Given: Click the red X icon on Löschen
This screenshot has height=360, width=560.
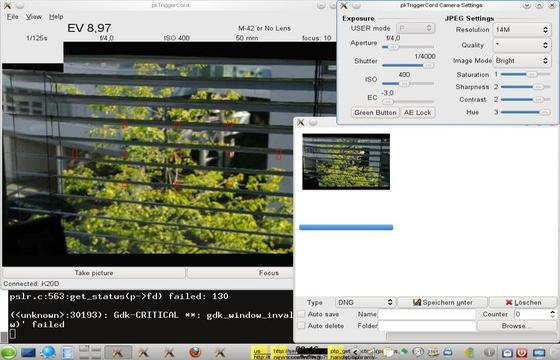Looking at the screenshot, I should click(x=509, y=302).
